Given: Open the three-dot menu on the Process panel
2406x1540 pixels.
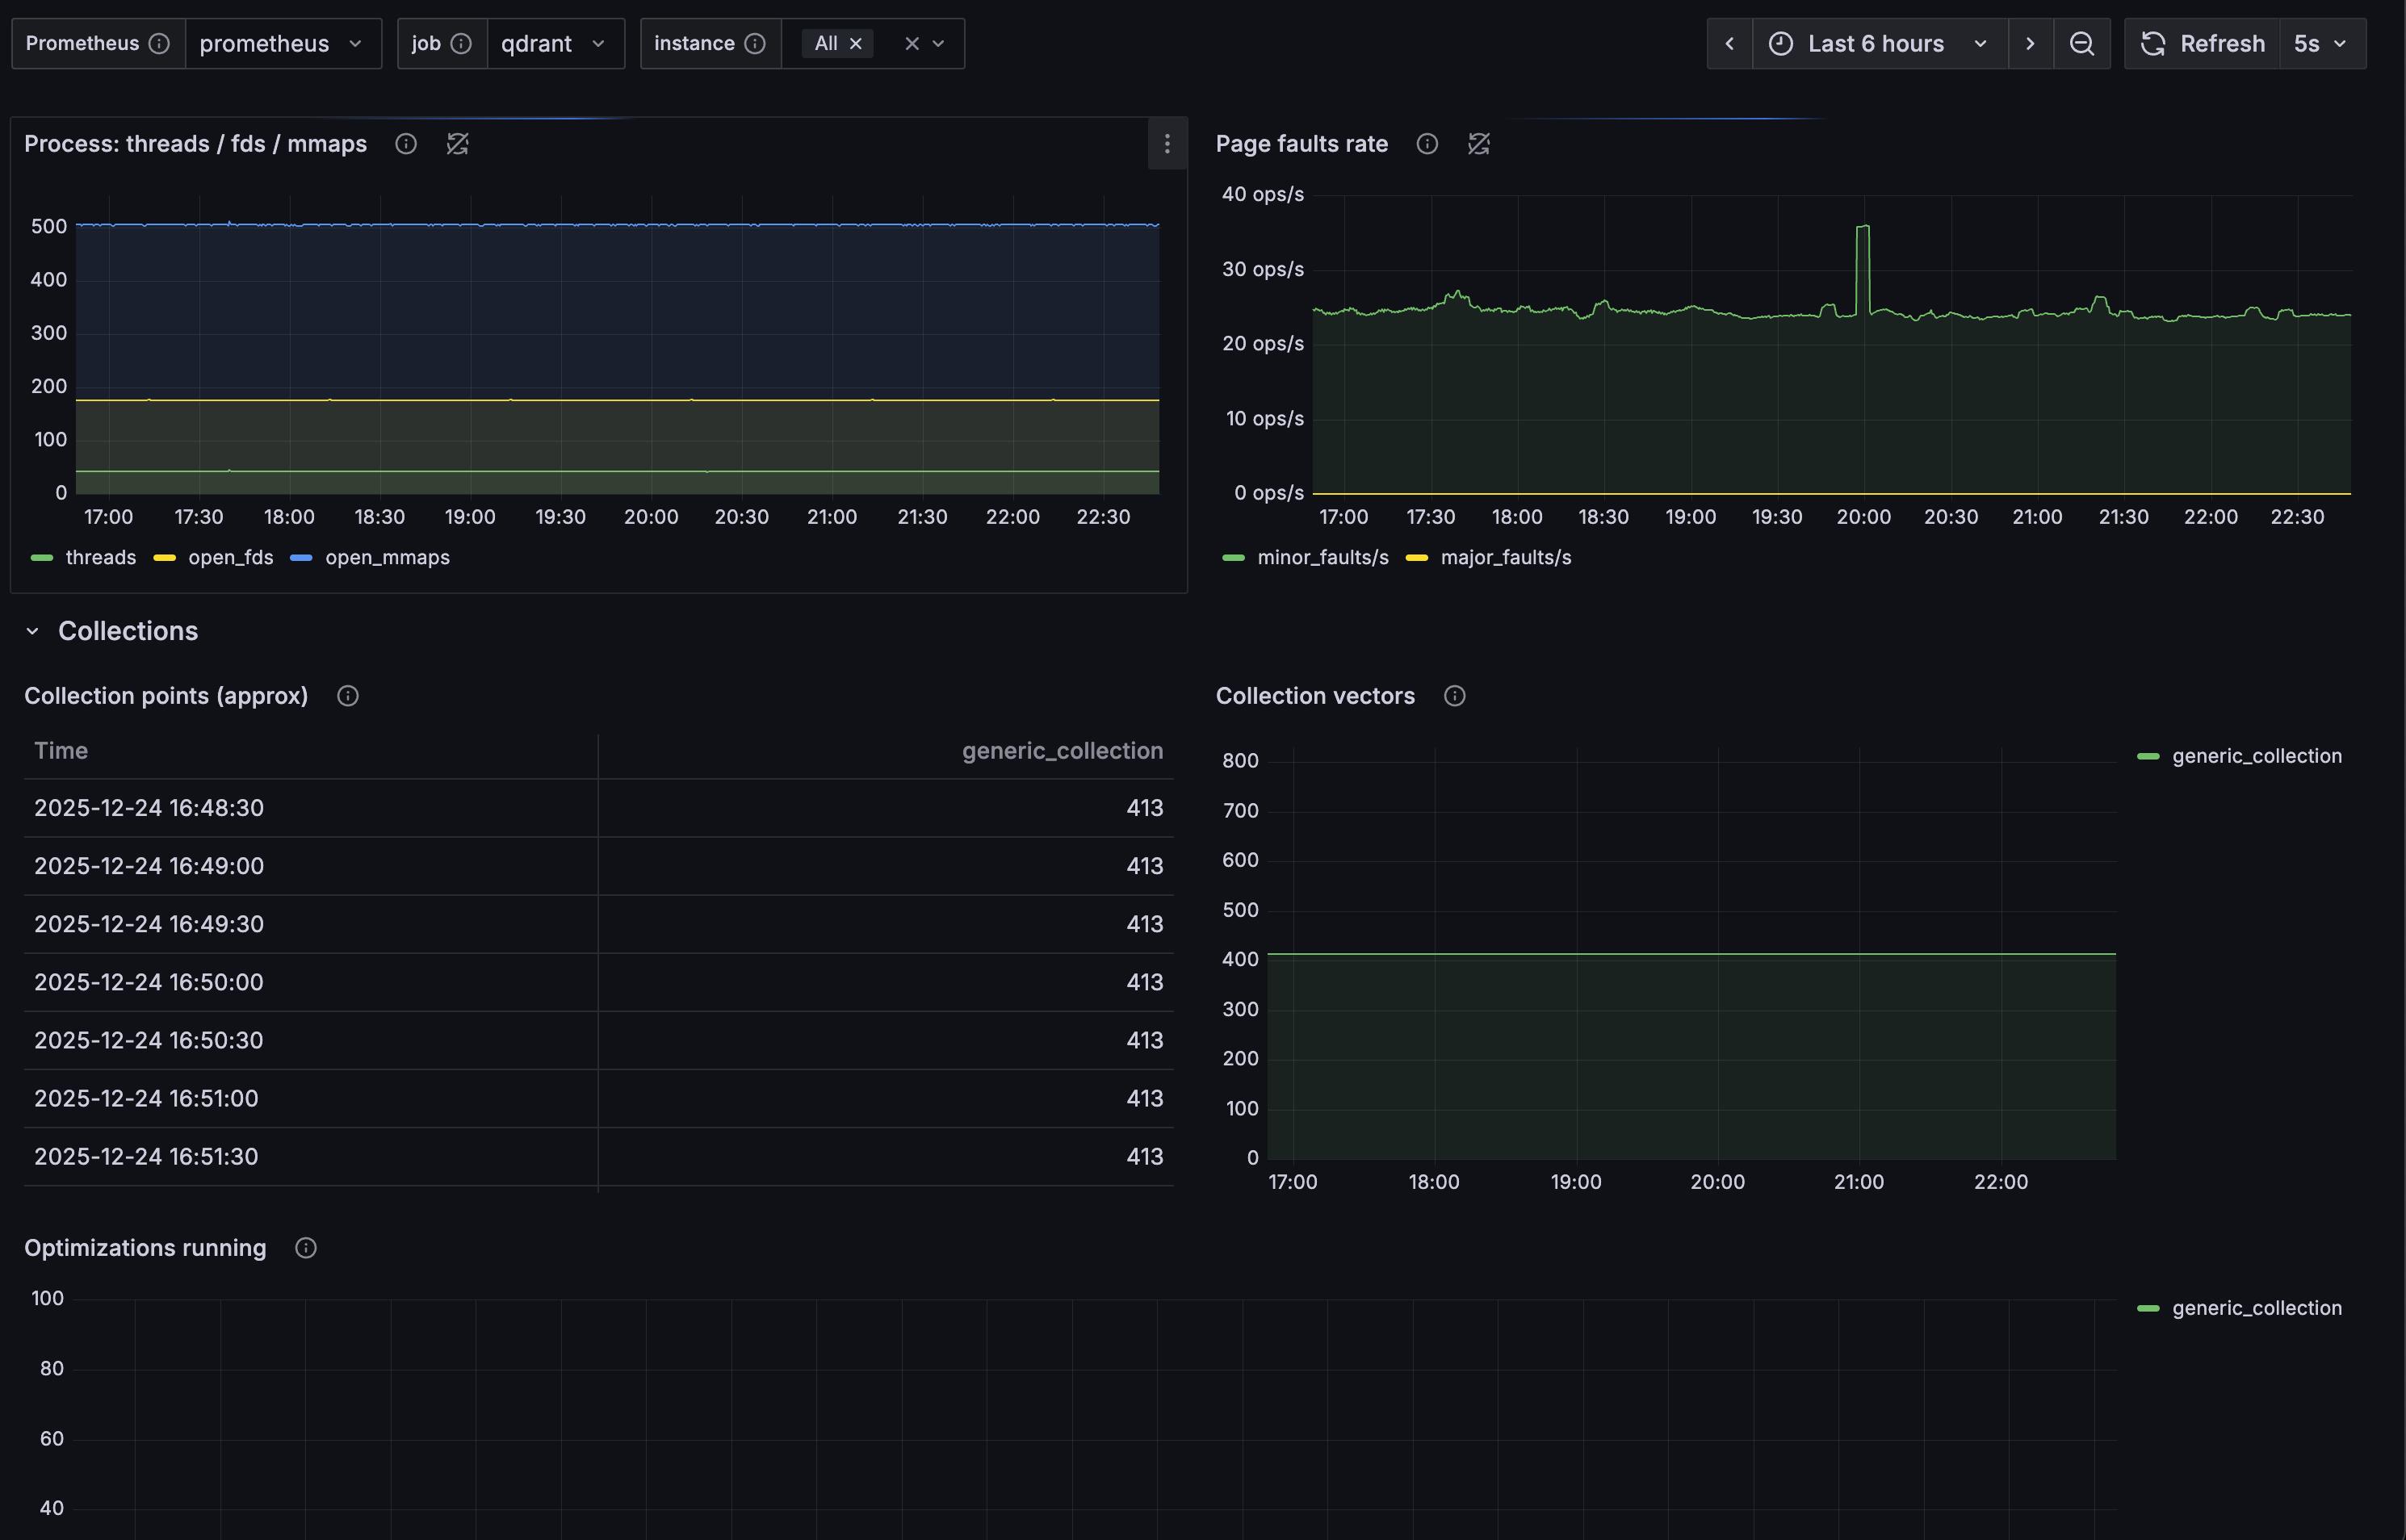Looking at the screenshot, I should click(x=1166, y=144).
